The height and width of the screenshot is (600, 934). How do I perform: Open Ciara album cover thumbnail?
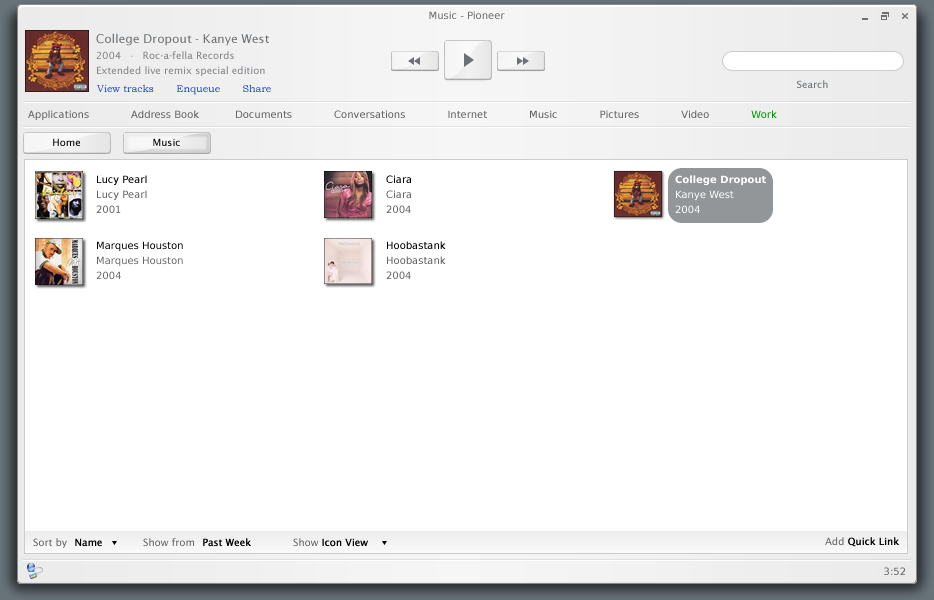(x=348, y=195)
